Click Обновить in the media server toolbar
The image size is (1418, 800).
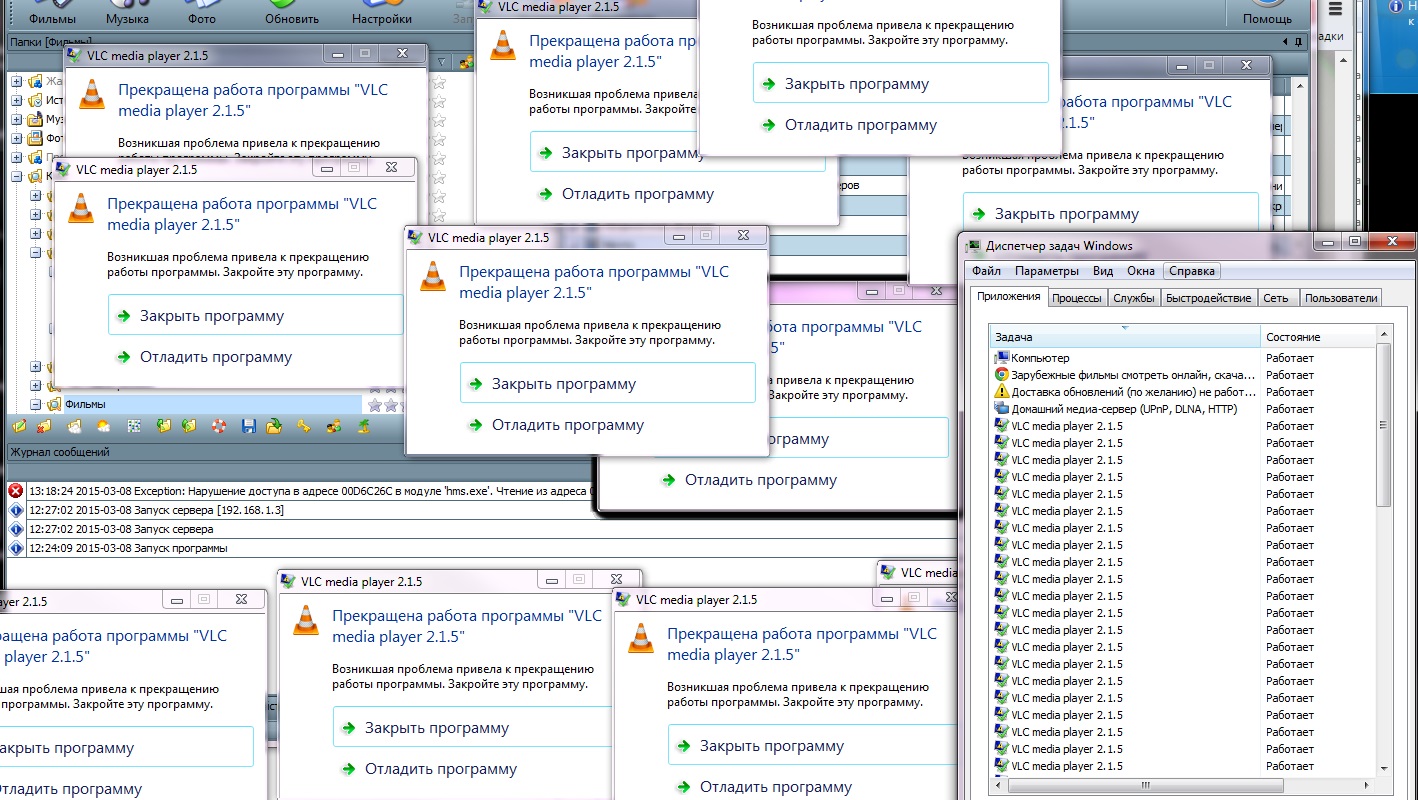(292, 18)
